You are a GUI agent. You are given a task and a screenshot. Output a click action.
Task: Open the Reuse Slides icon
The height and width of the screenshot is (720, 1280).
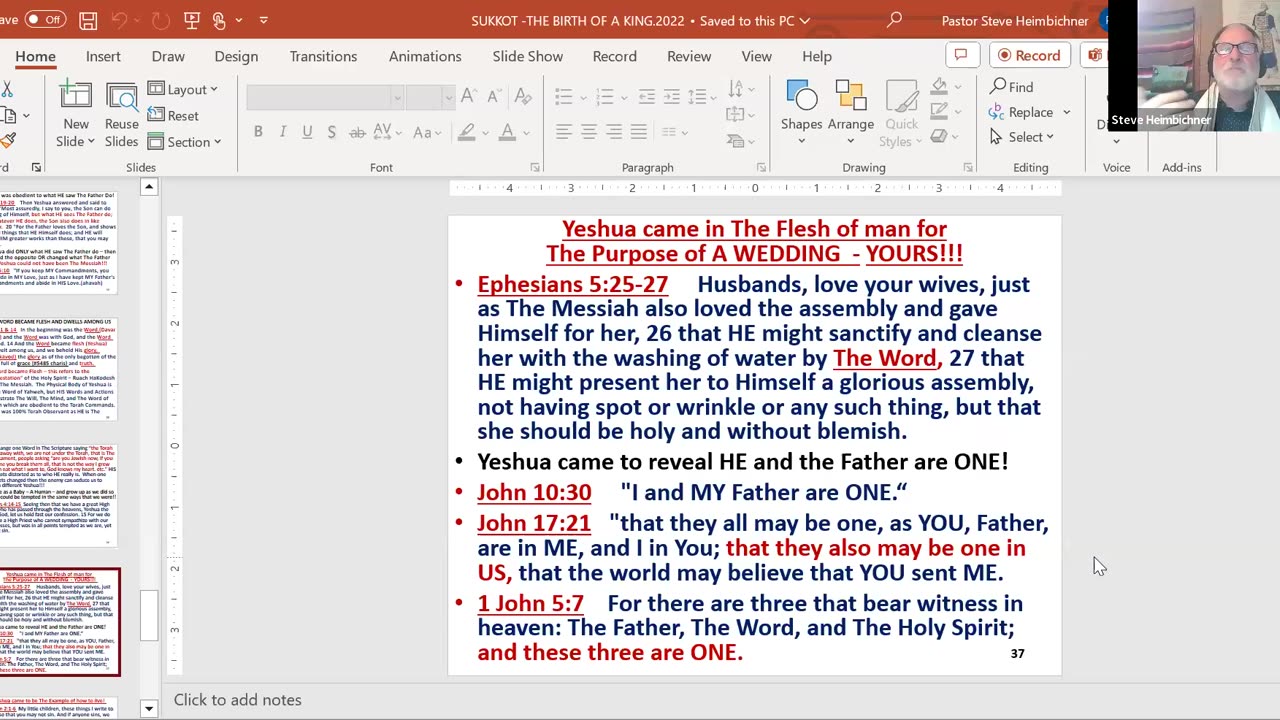[122, 97]
